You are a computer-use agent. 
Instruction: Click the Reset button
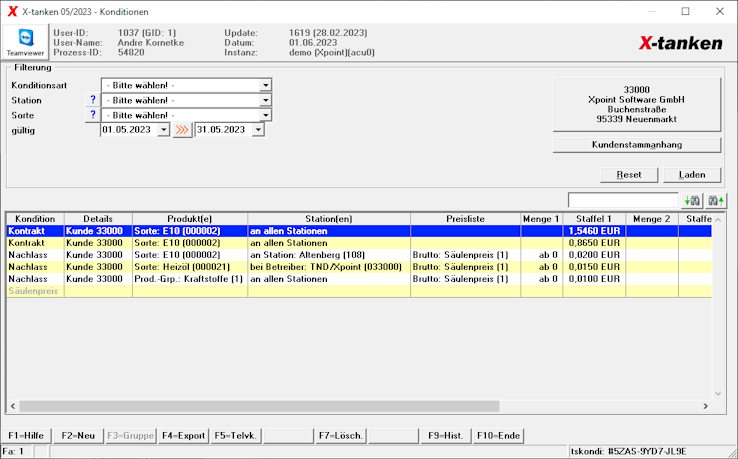click(x=629, y=175)
